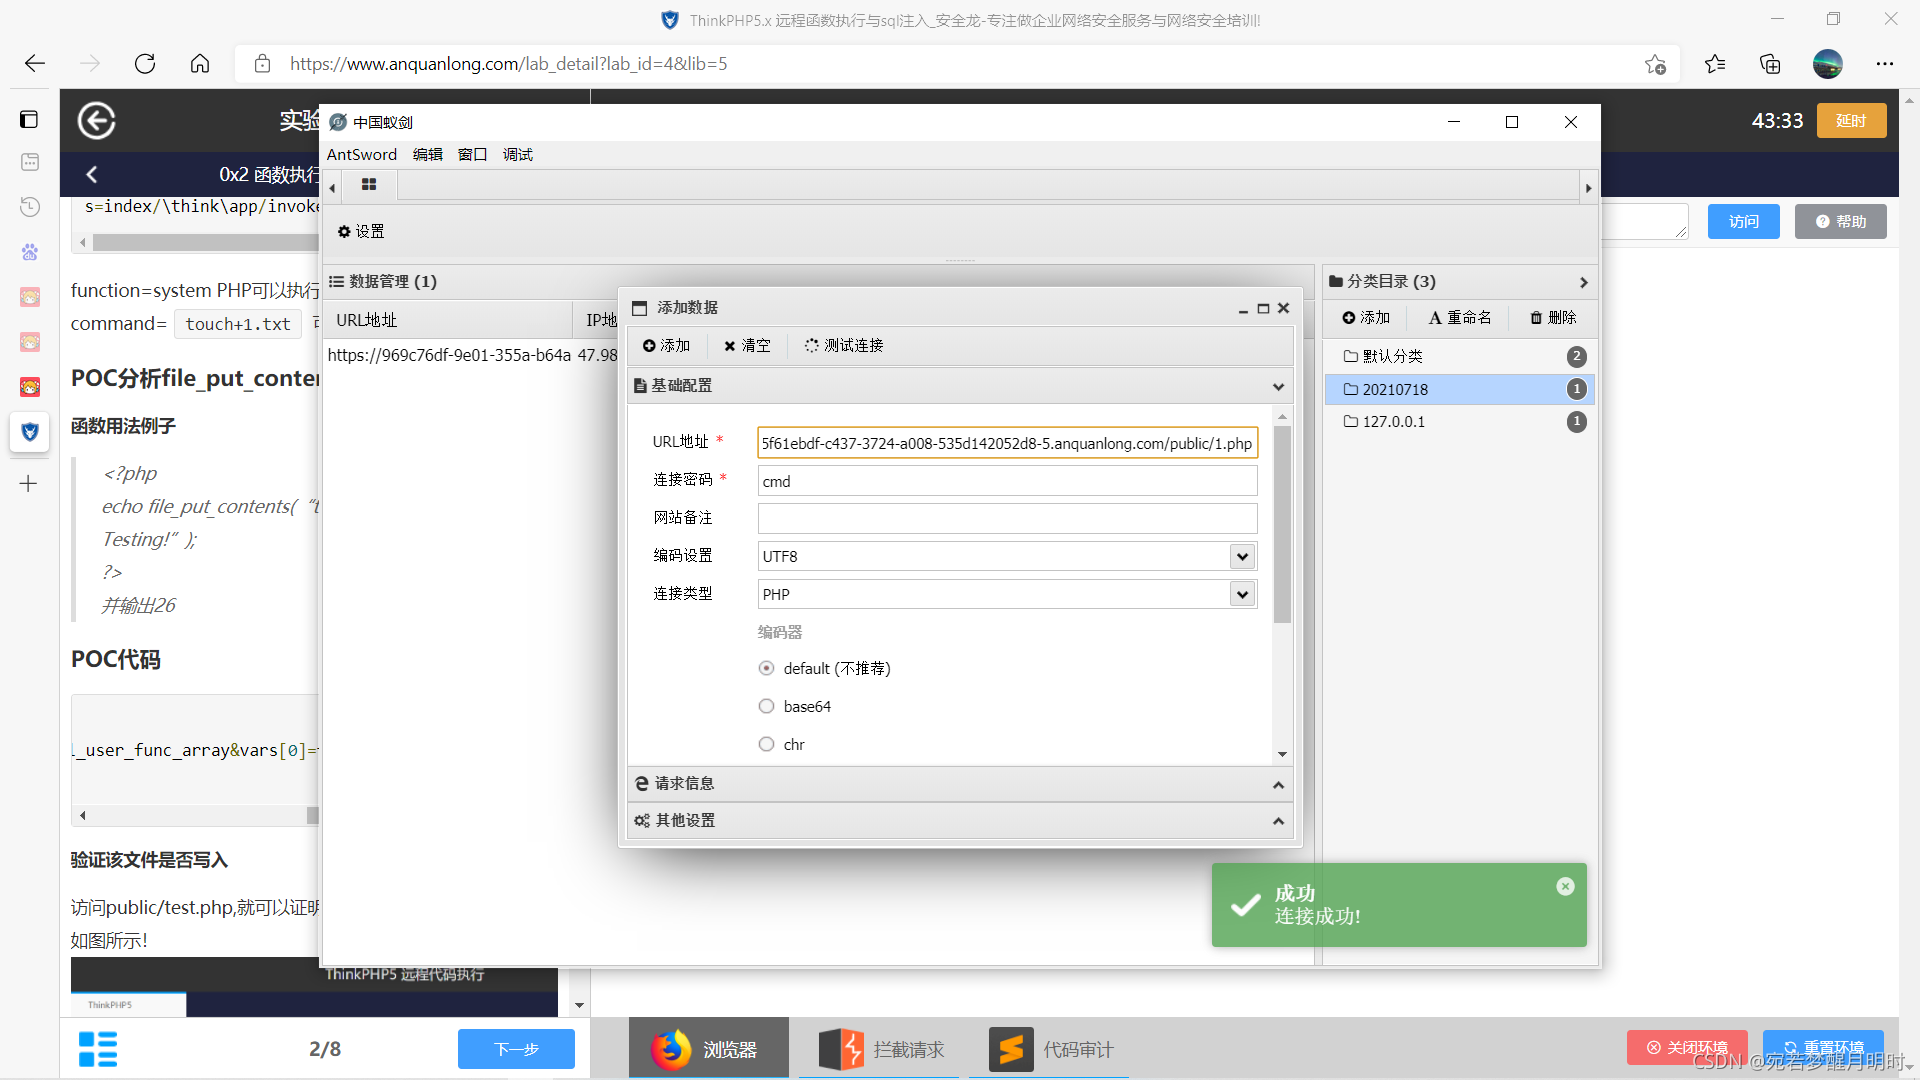Collapse the category directory panel
The height and width of the screenshot is (1080, 1920).
tap(1583, 282)
